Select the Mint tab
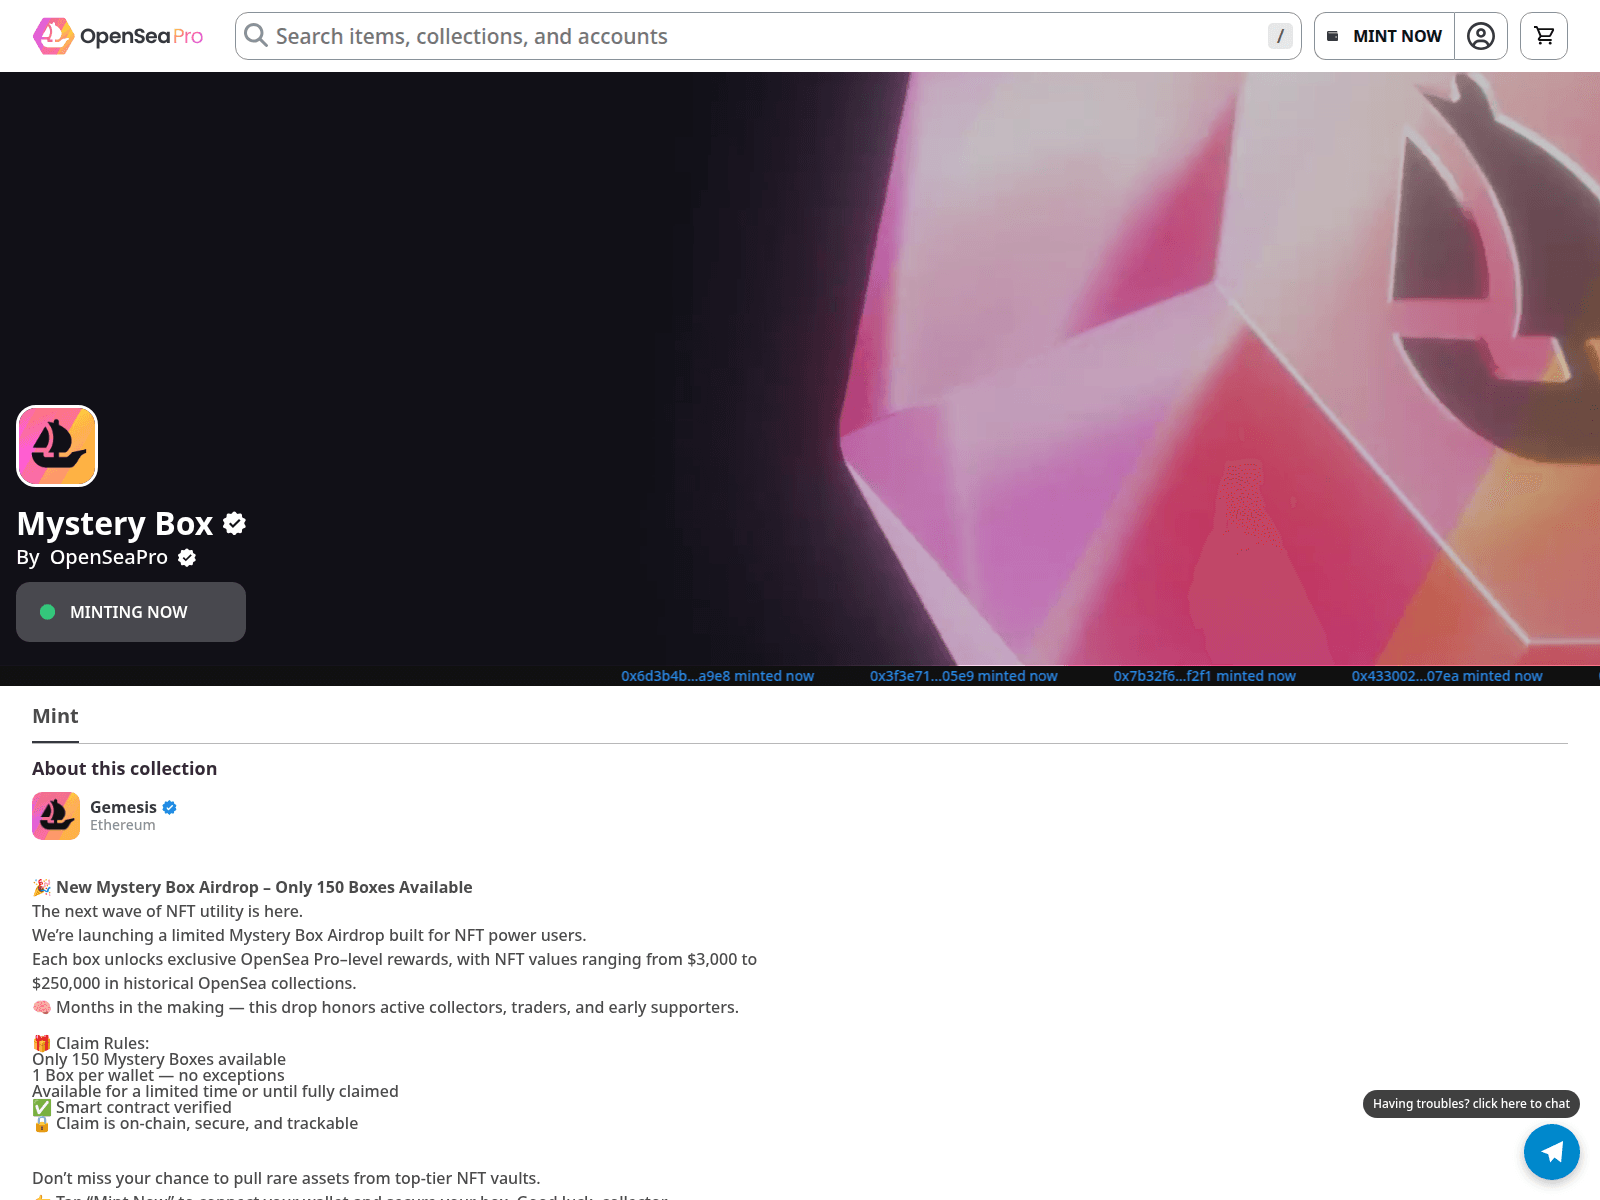The width and height of the screenshot is (1600, 1200). [x=55, y=716]
